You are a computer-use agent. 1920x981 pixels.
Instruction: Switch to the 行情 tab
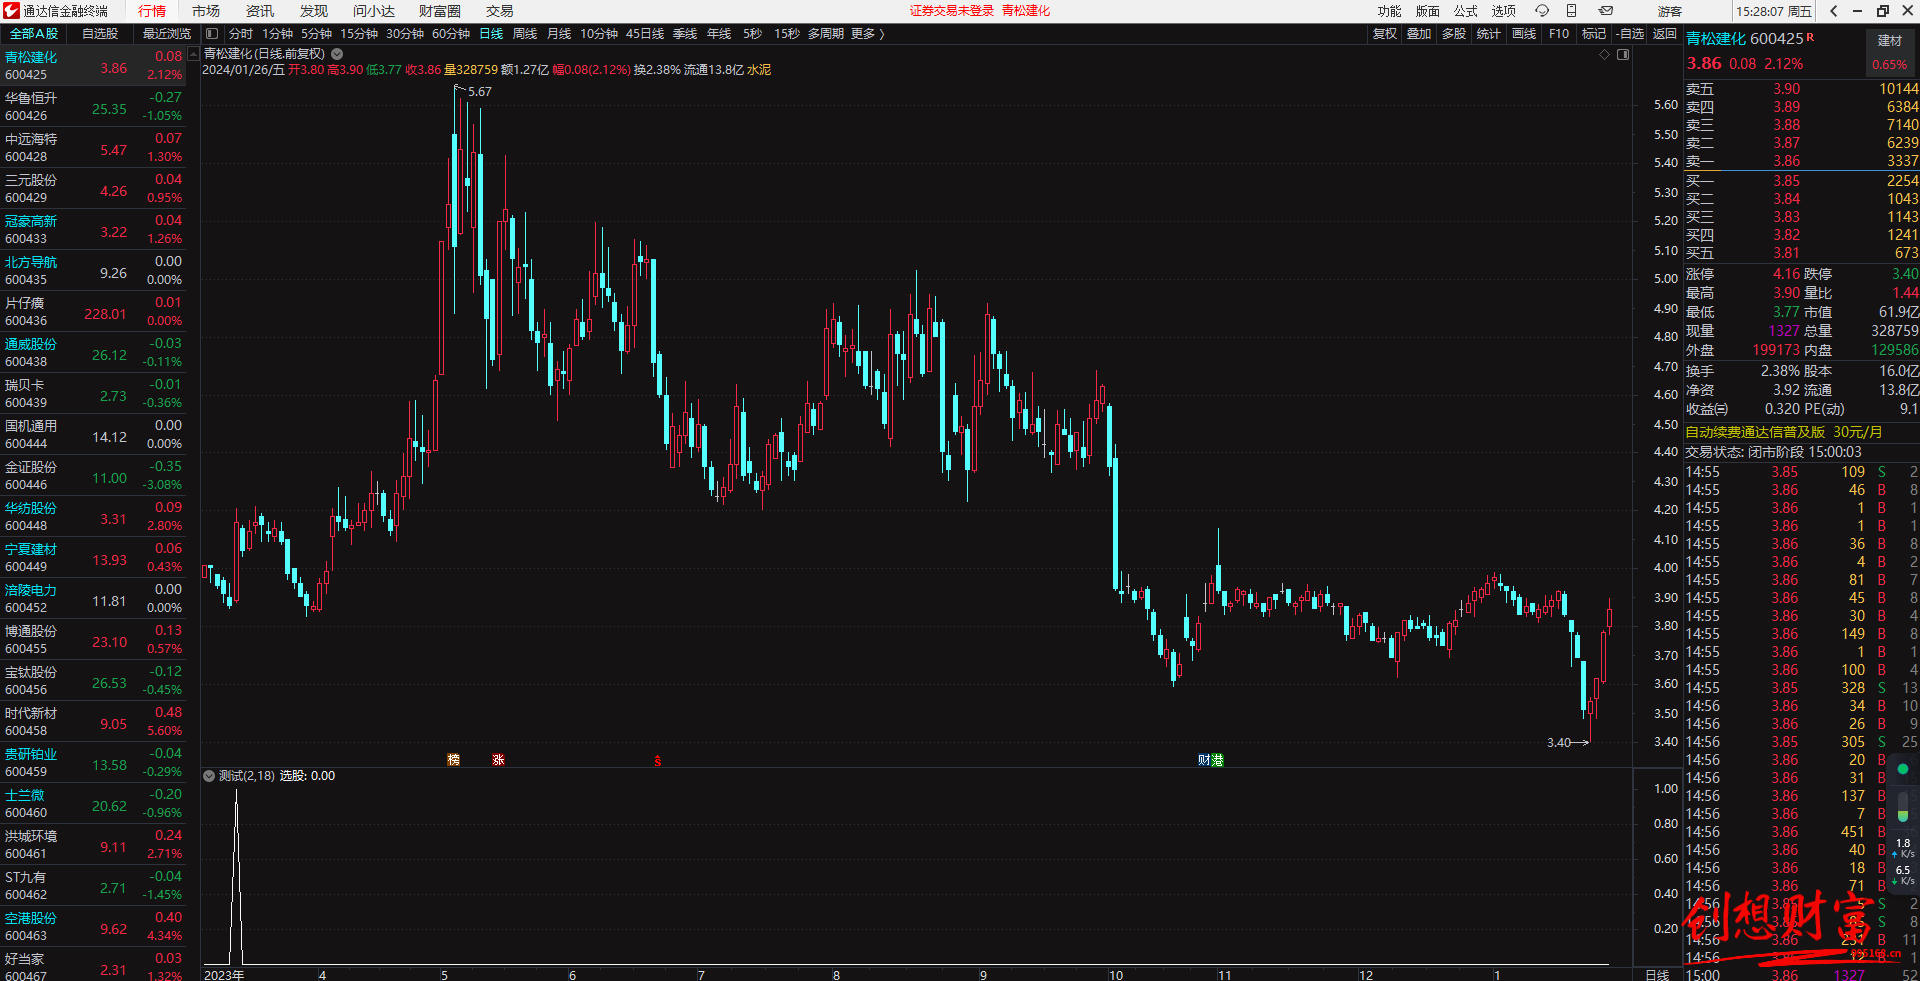(x=152, y=11)
